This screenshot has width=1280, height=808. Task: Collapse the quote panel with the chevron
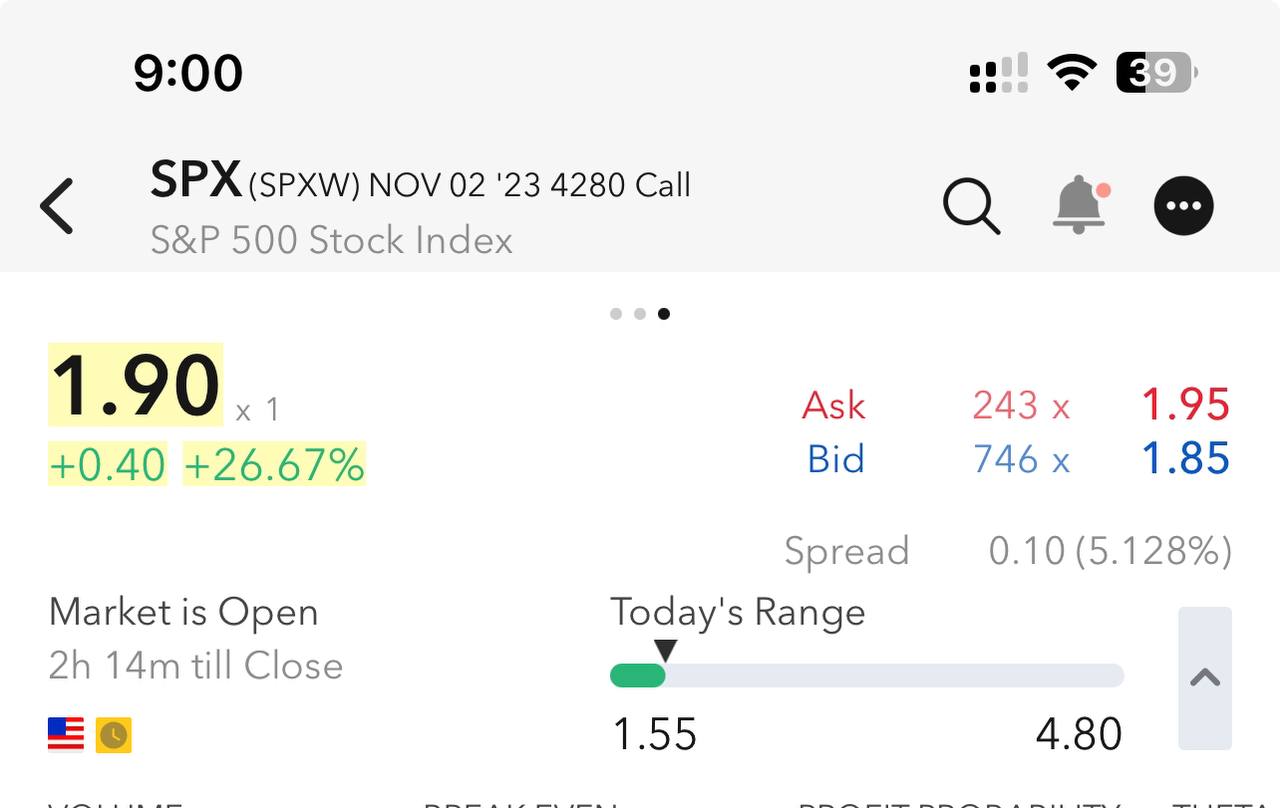[1205, 678]
